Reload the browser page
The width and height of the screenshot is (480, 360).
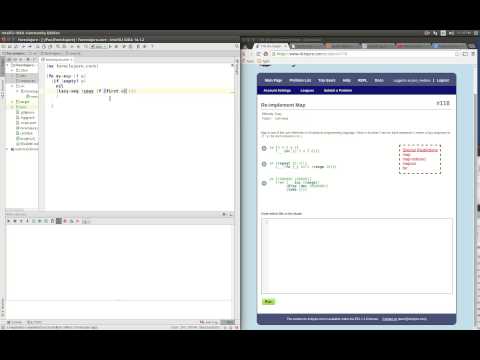click(x=259, y=54)
